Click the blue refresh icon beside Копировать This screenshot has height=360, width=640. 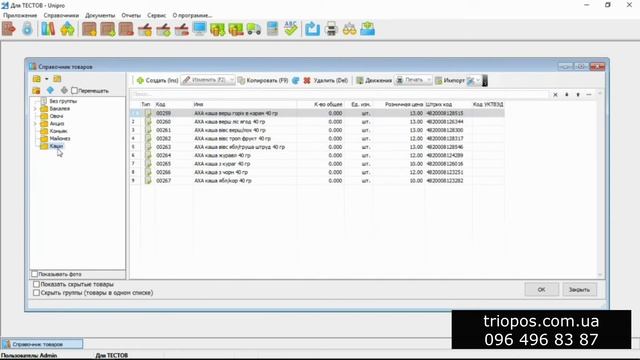(296, 80)
